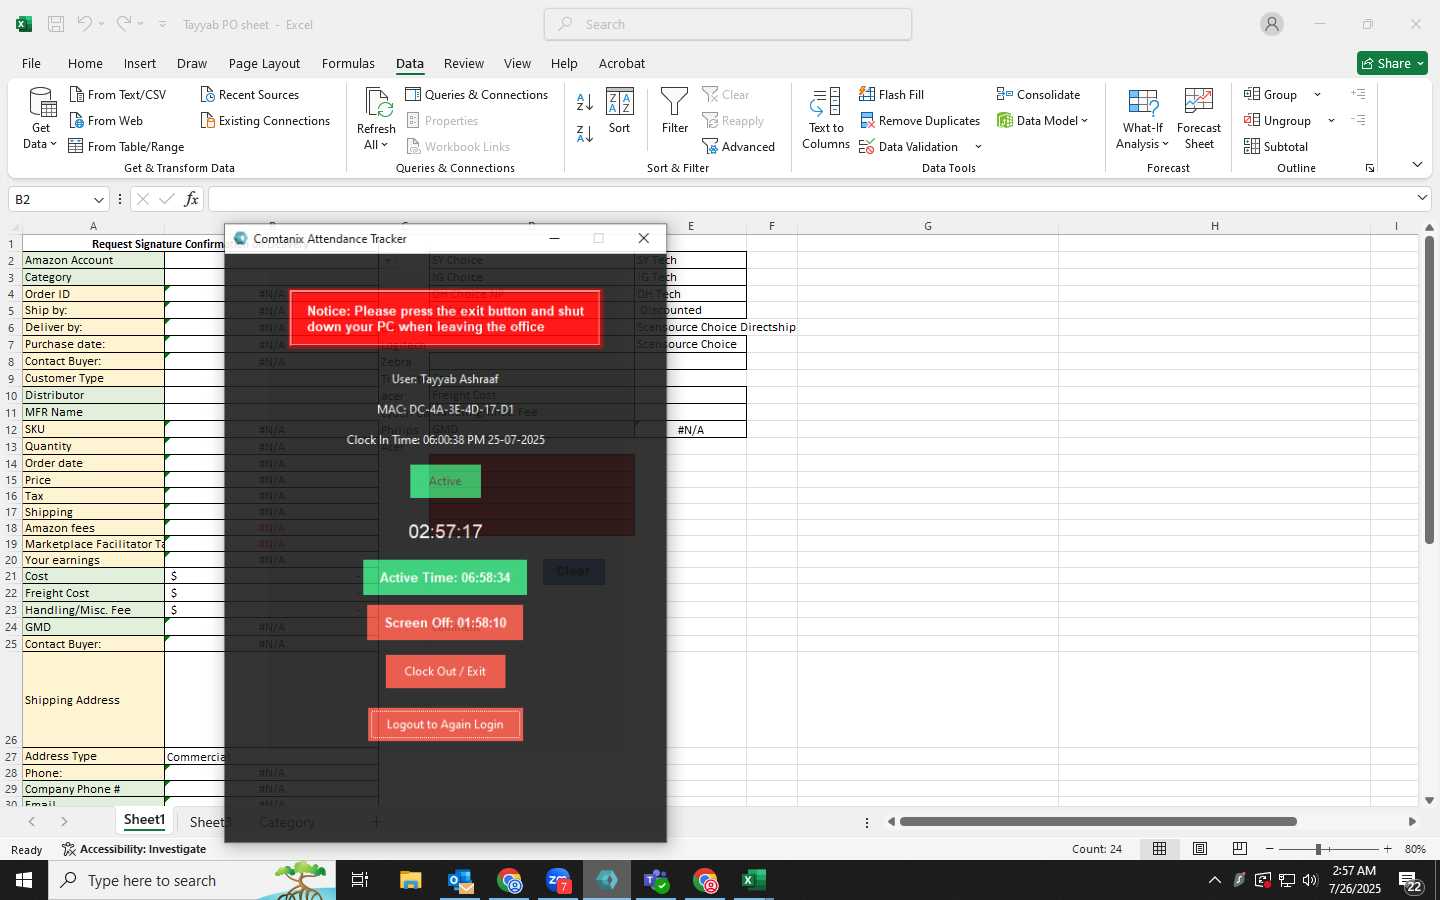Click the Share button
1440x900 pixels.
(1392, 63)
